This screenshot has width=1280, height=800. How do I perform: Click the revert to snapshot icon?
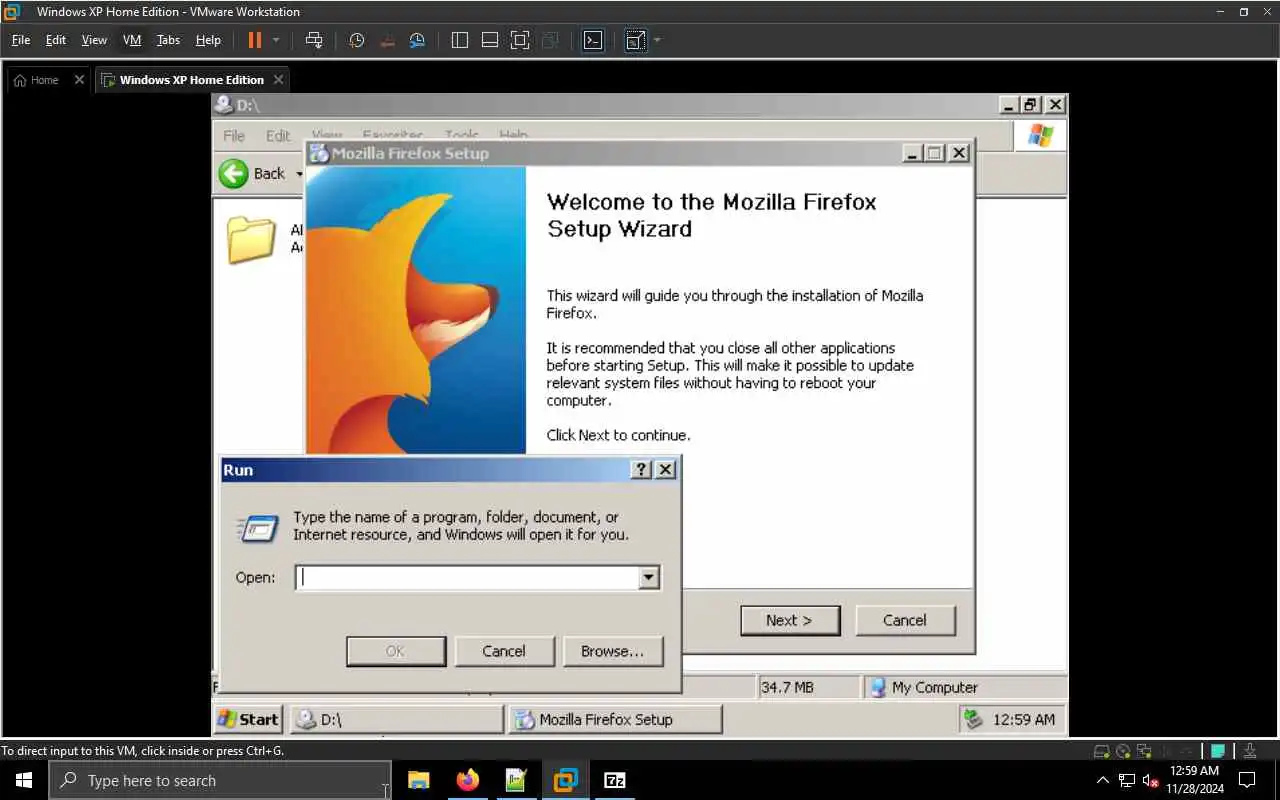[387, 40]
